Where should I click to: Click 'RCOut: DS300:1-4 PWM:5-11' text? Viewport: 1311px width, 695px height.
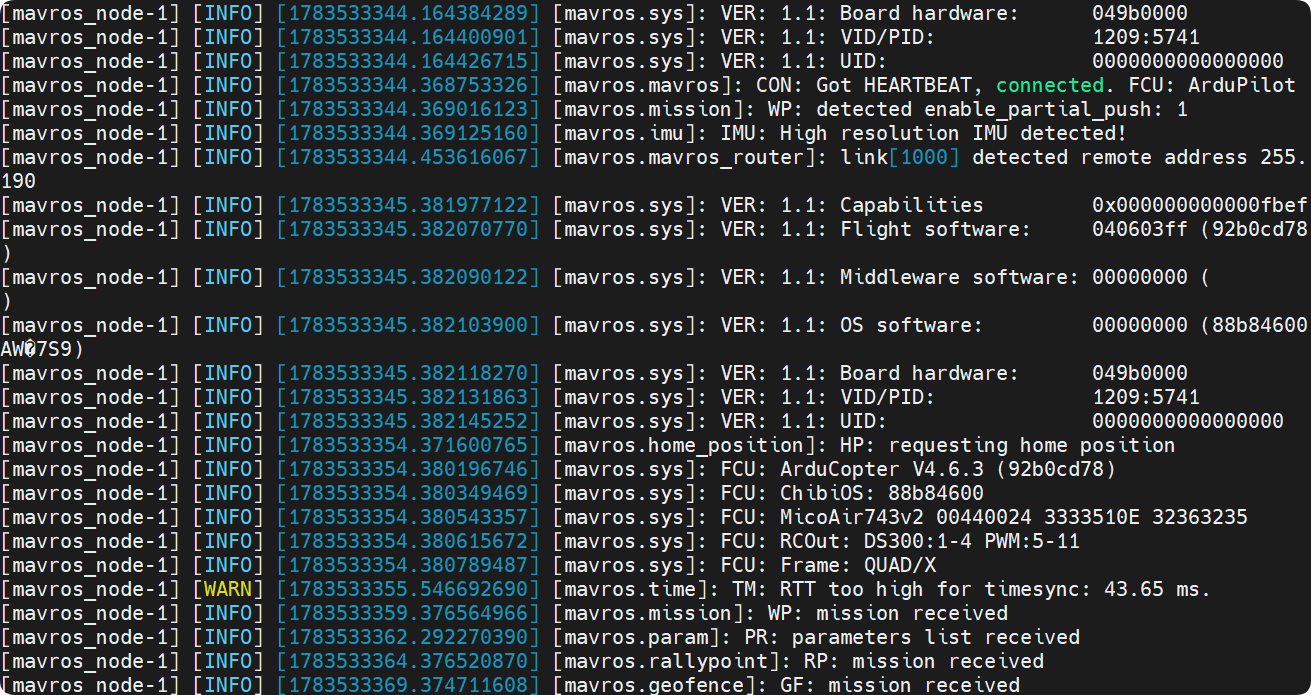pos(930,541)
